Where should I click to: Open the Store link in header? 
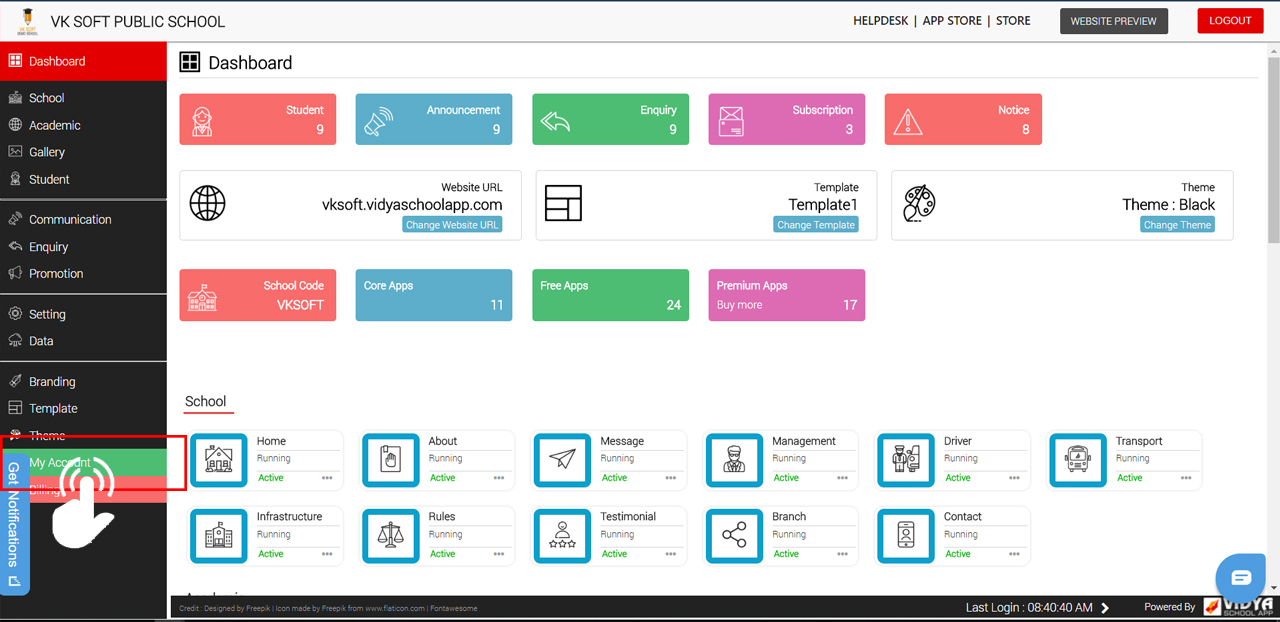pyautogui.click(x=1013, y=20)
